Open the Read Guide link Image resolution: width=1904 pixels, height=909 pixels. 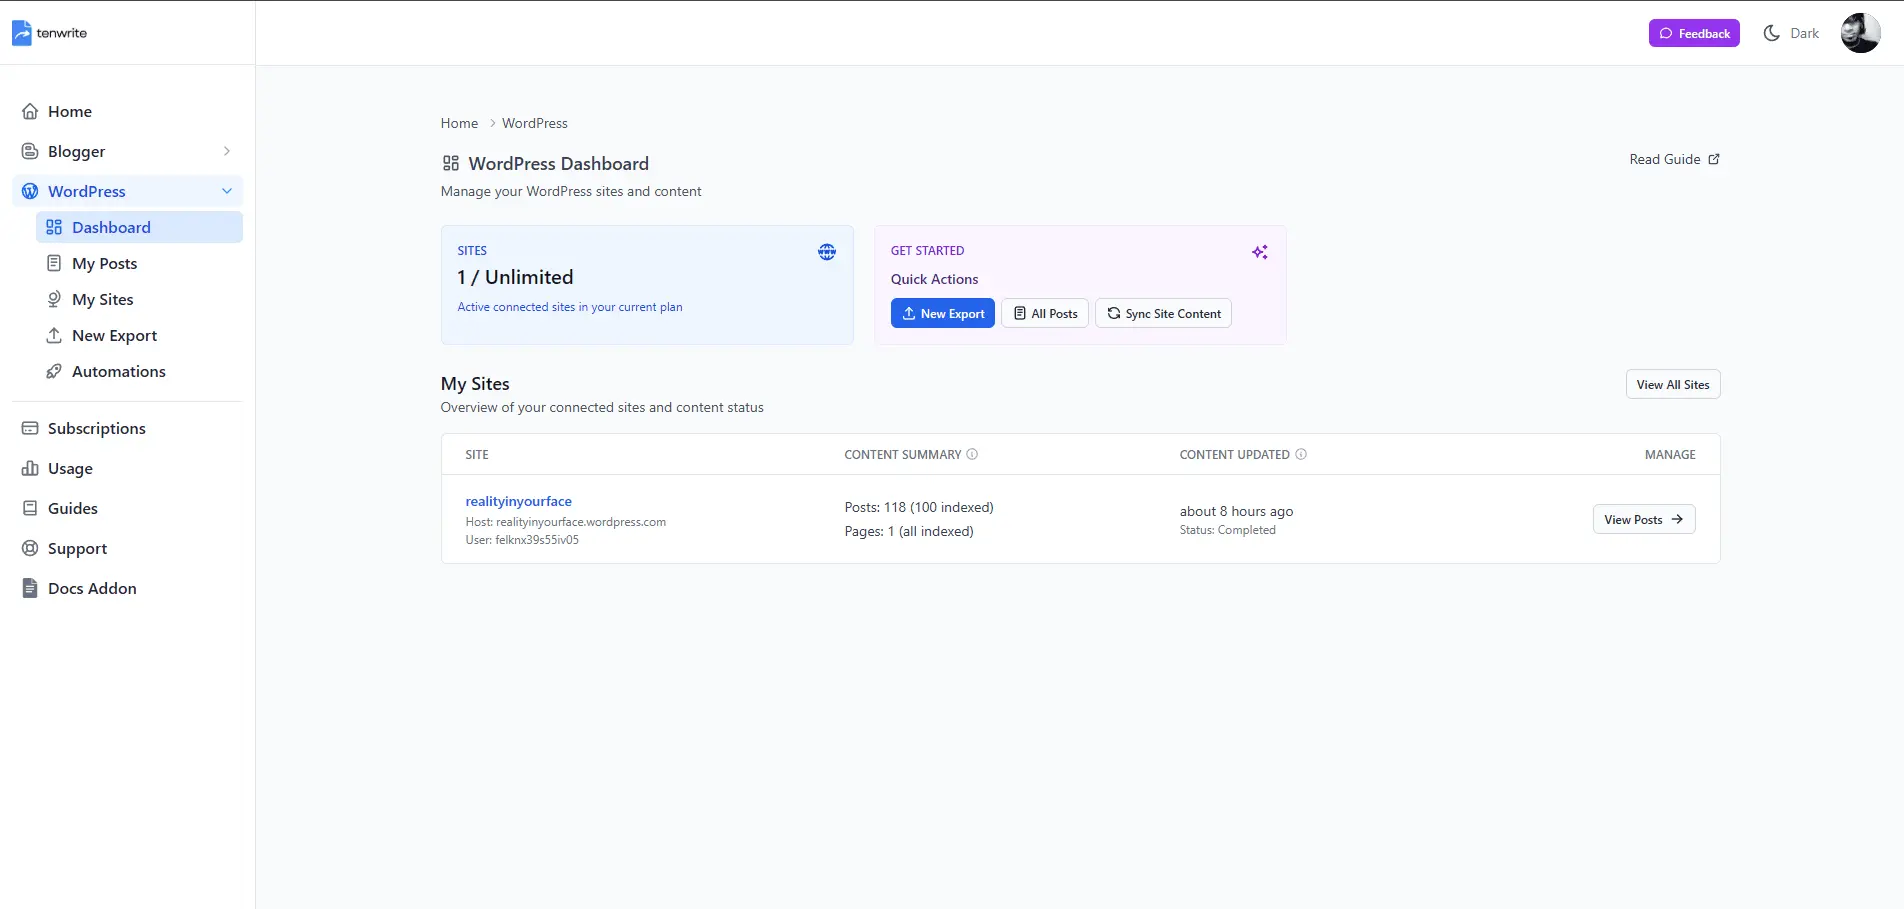tap(1674, 159)
